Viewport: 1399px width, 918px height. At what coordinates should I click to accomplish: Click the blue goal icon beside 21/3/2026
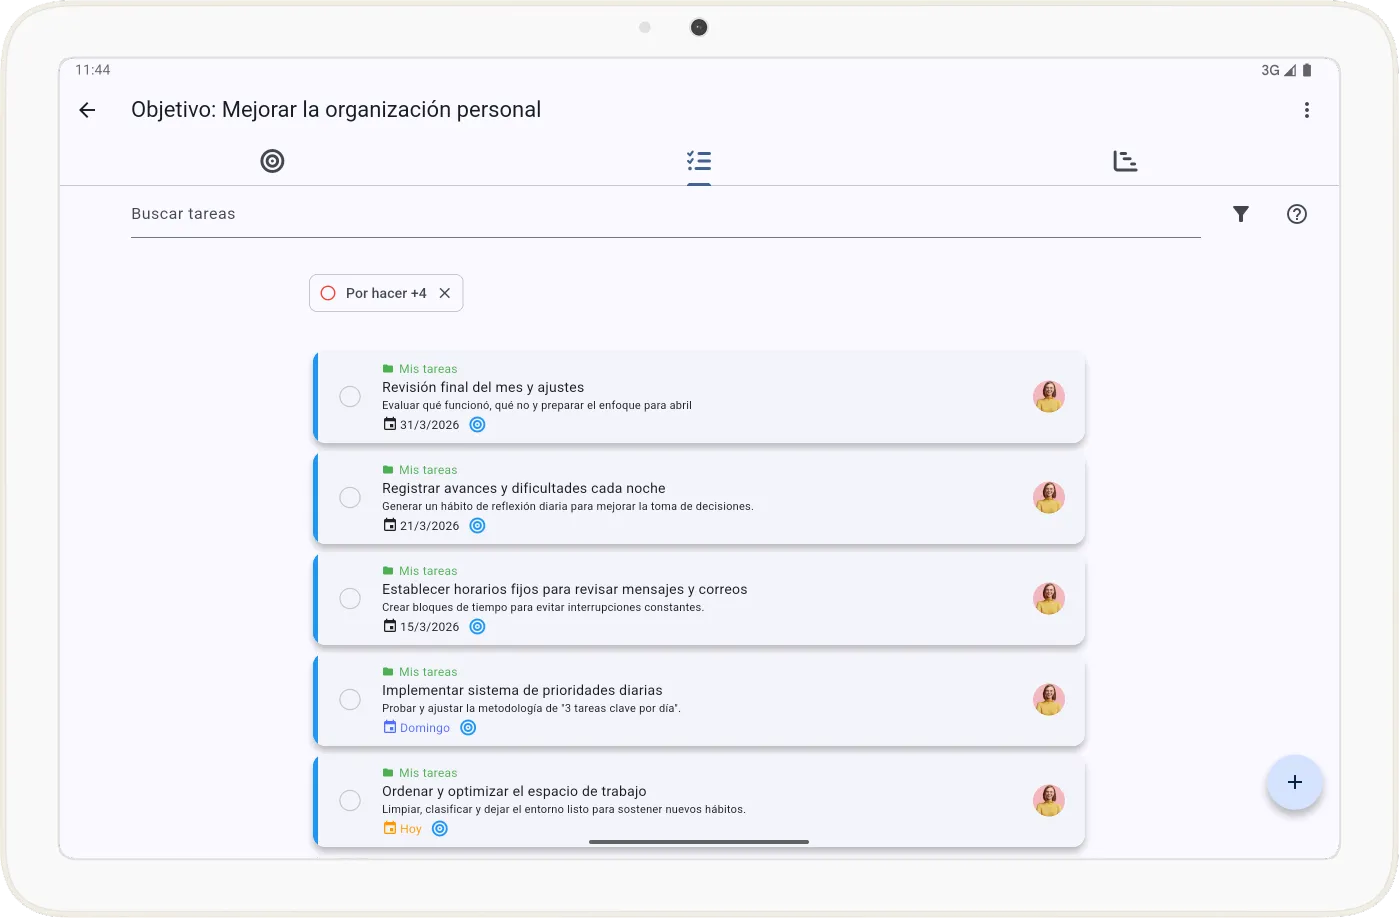pos(478,526)
